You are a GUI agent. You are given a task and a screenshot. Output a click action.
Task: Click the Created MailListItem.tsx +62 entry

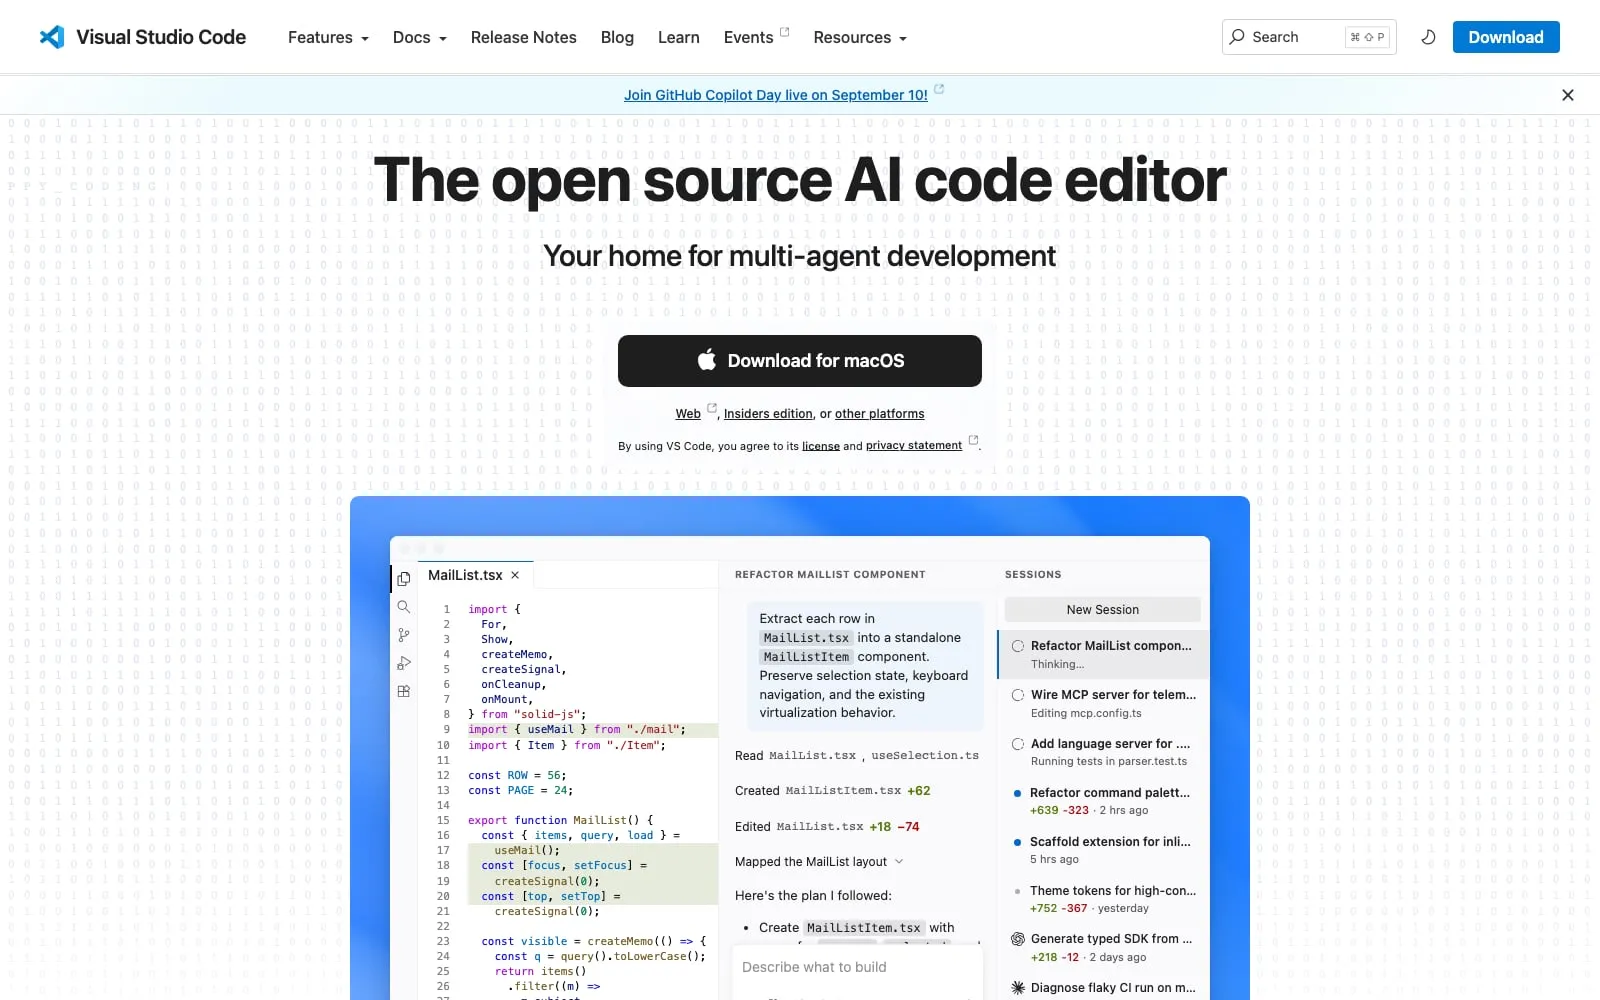833,791
